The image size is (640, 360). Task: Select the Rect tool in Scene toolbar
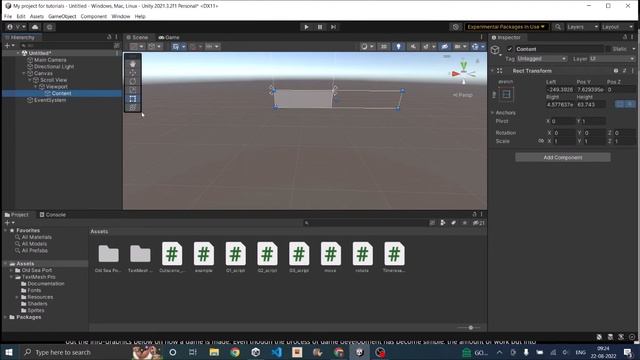pos(133,99)
